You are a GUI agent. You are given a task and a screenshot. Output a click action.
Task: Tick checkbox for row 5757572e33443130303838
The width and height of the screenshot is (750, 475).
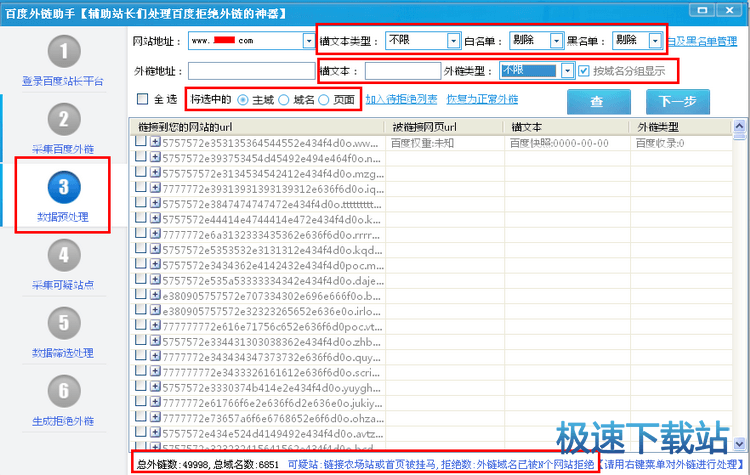[141, 340]
